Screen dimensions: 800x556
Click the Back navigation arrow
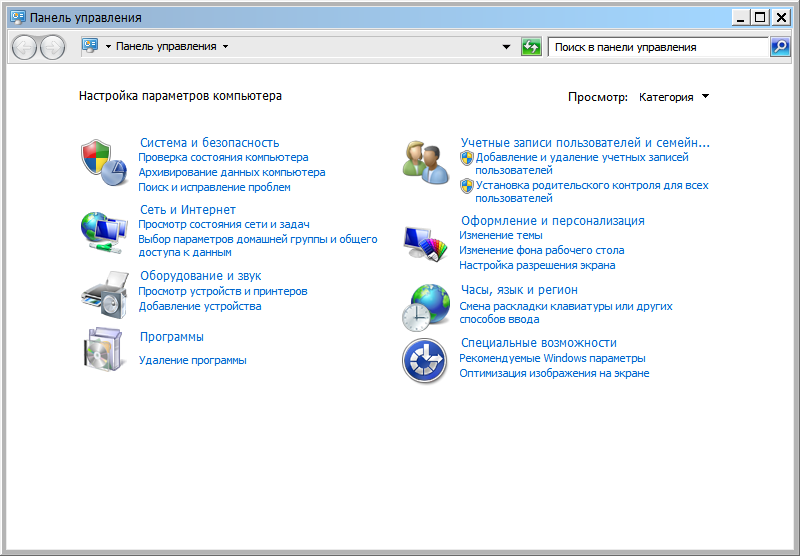[24, 47]
